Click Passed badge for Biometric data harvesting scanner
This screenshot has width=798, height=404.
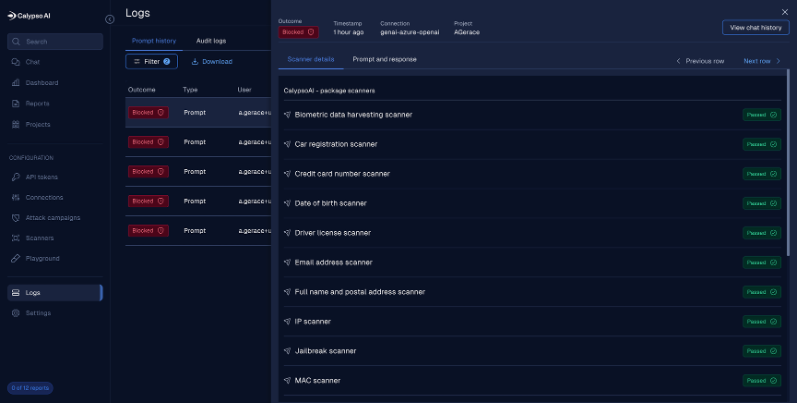(761, 115)
